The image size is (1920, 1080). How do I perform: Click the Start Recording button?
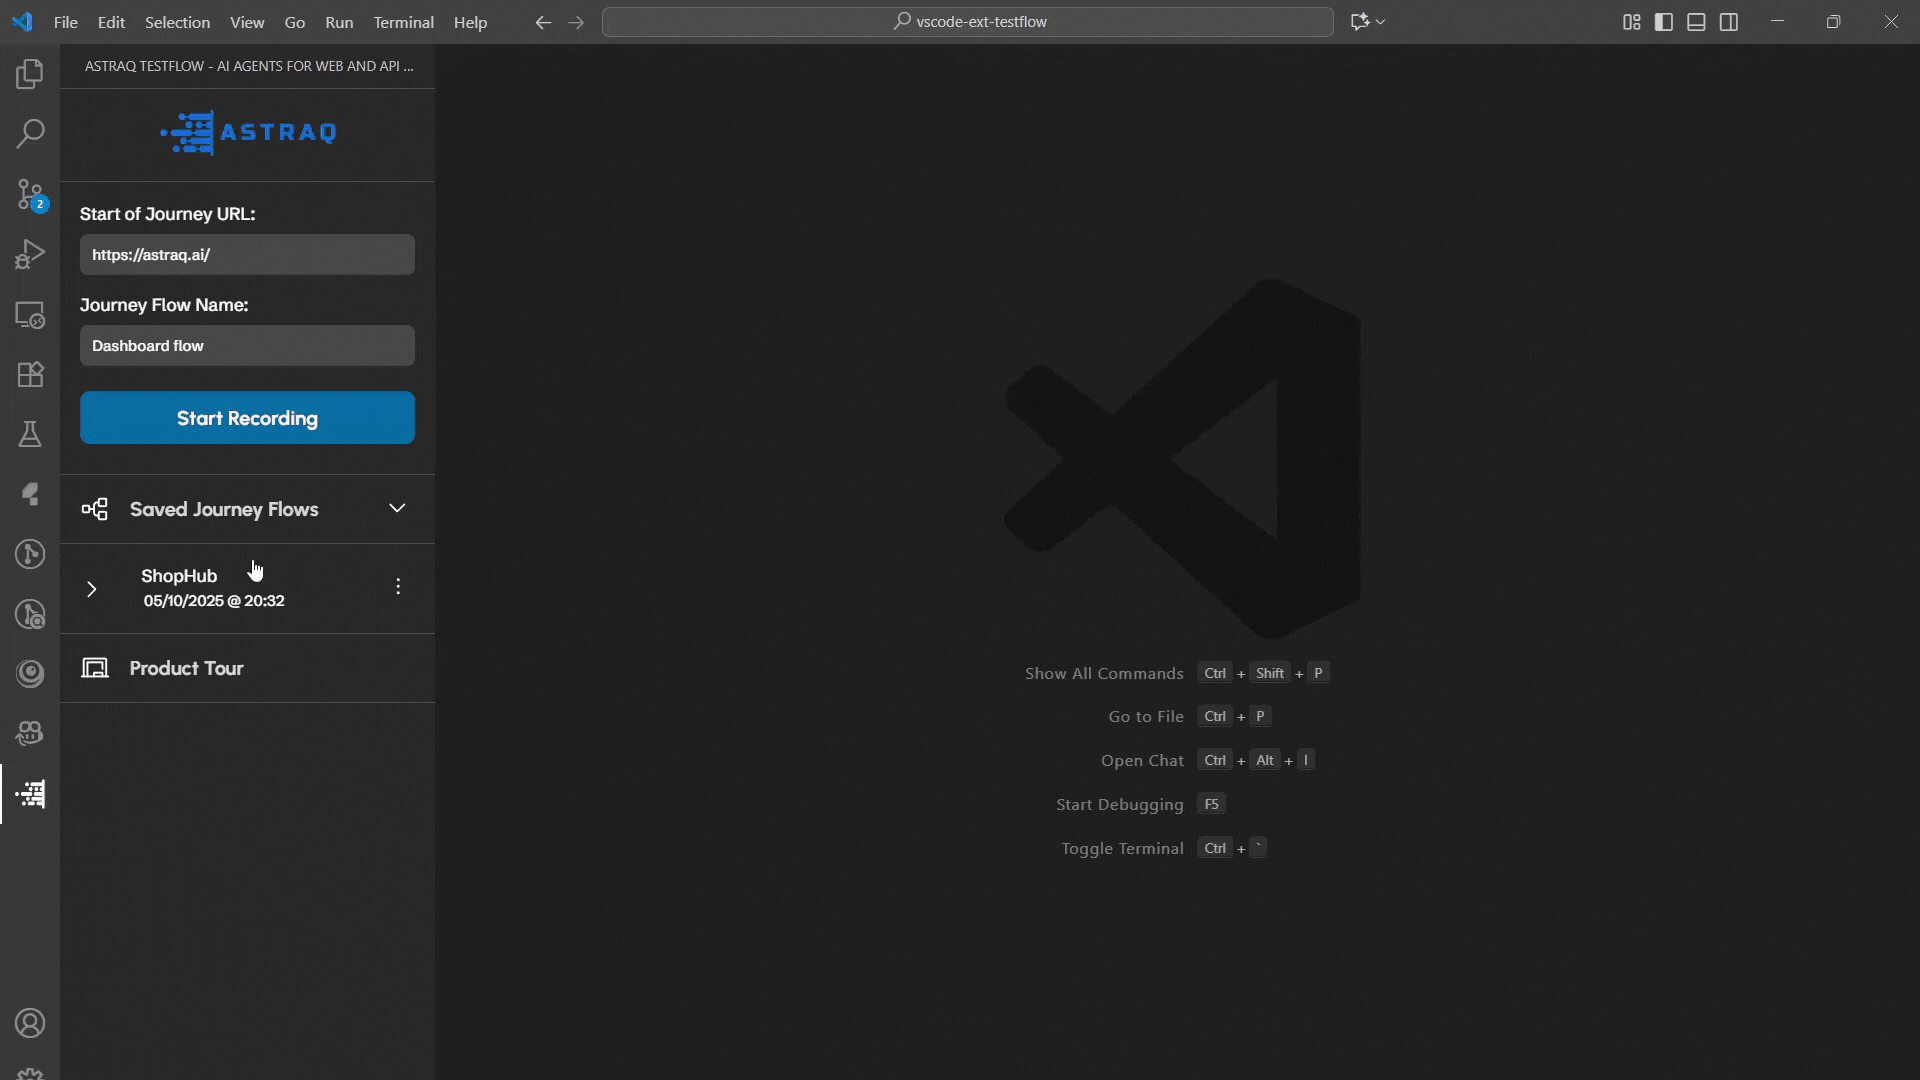pos(247,418)
